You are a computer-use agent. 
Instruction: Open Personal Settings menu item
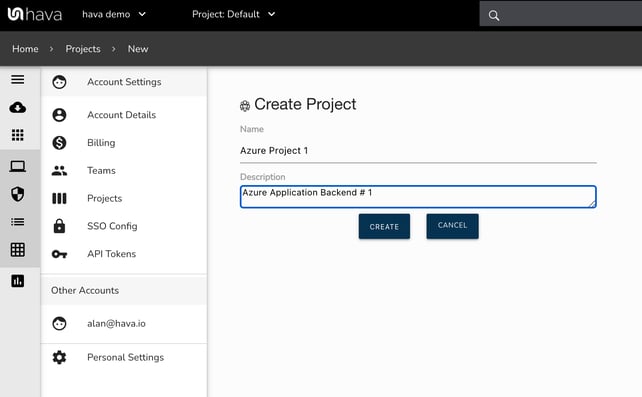pos(124,358)
